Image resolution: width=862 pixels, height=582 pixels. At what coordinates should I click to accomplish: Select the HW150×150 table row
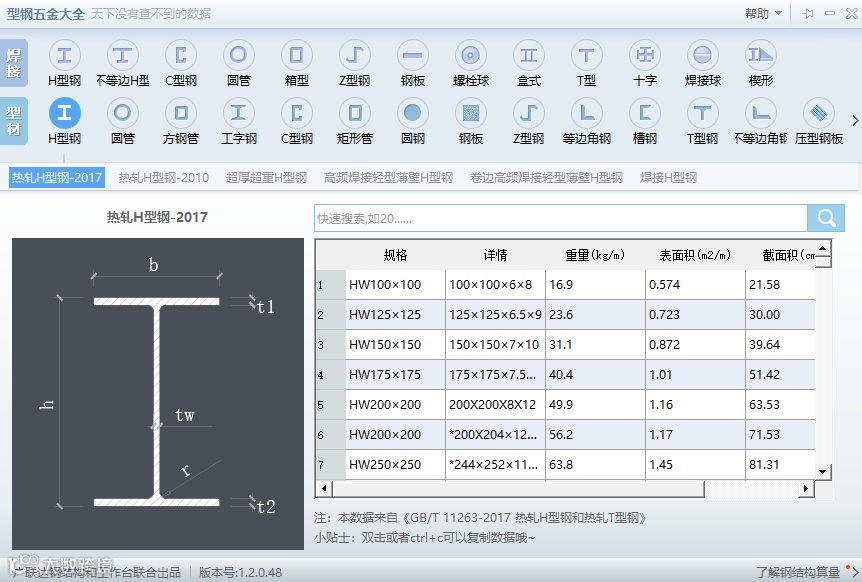click(565, 345)
